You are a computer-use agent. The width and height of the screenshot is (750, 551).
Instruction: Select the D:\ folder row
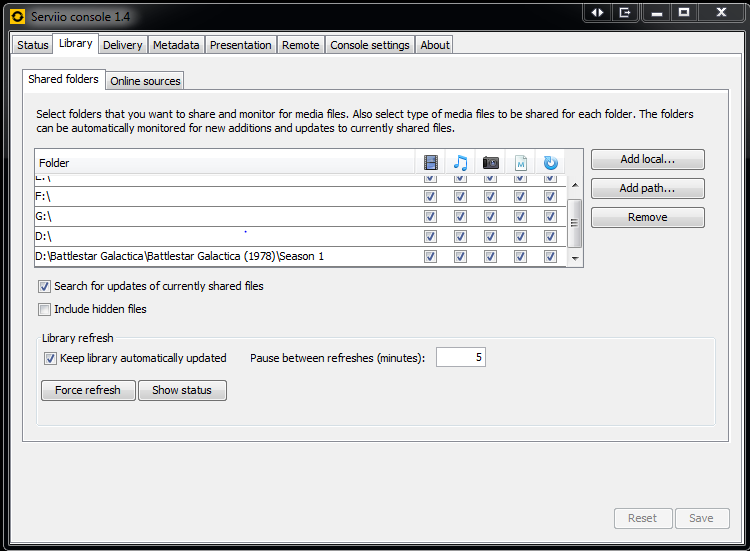300,237
